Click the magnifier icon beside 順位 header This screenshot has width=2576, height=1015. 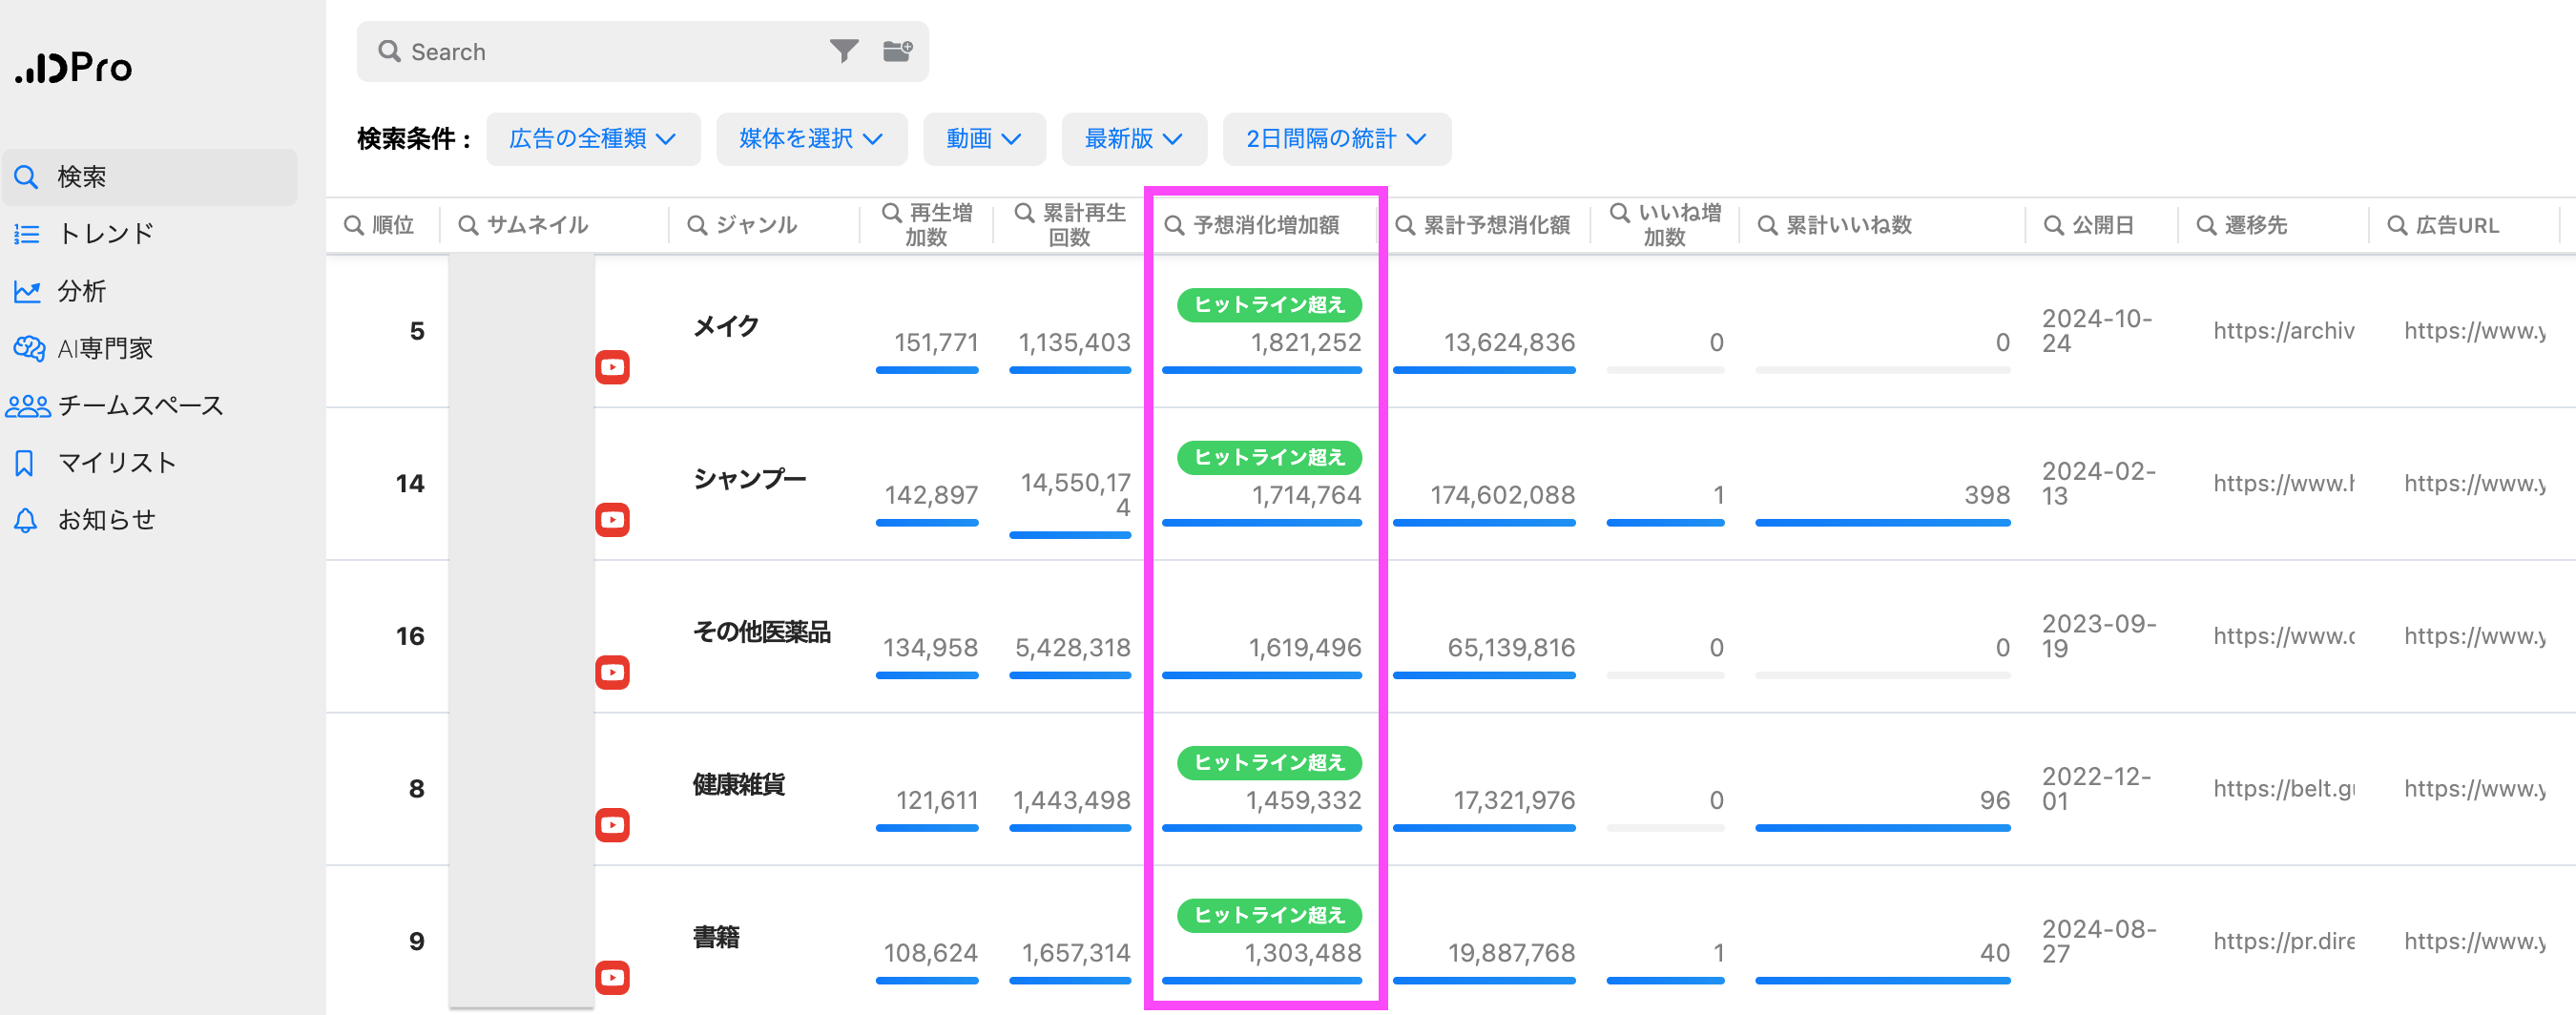pyautogui.click(x=353, y=225)
